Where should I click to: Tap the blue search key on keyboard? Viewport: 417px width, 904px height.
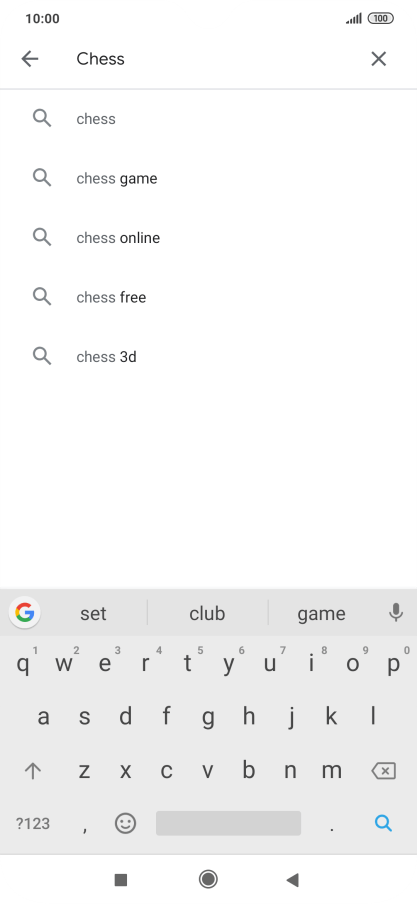pos(384,823)
